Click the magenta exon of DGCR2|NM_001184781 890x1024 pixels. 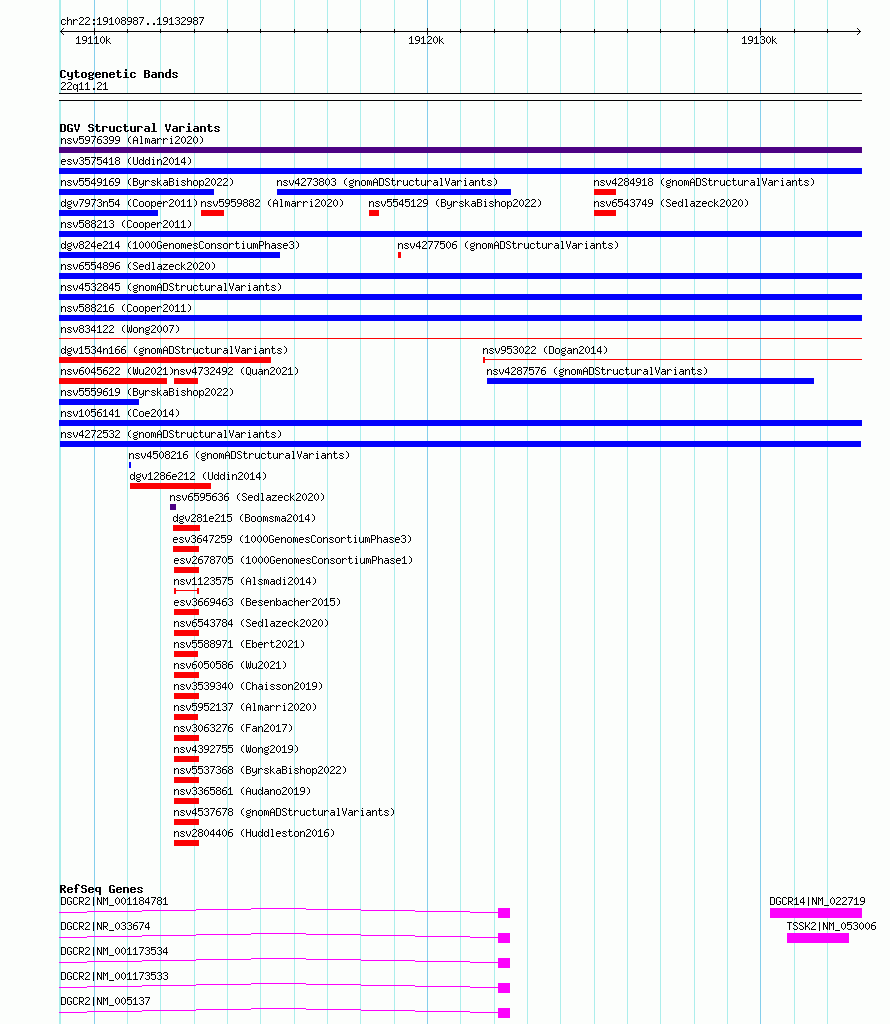click(504, 913)
